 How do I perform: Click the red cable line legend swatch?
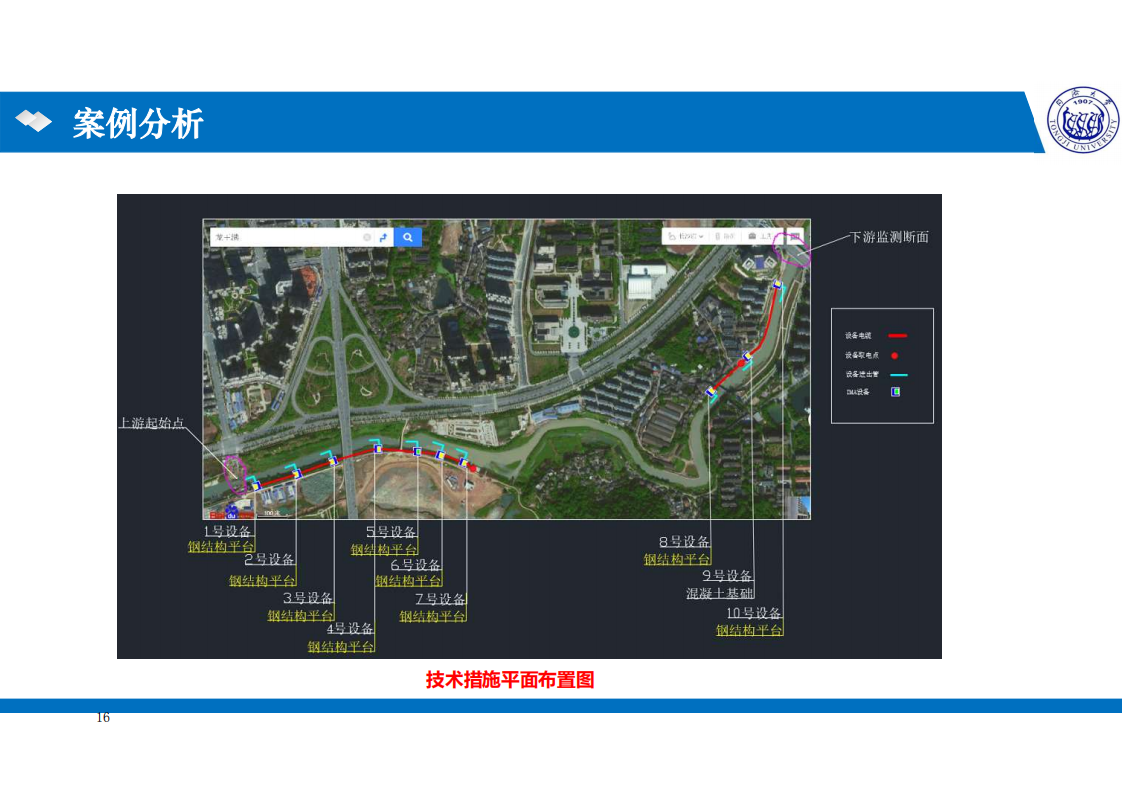point(897,336)
